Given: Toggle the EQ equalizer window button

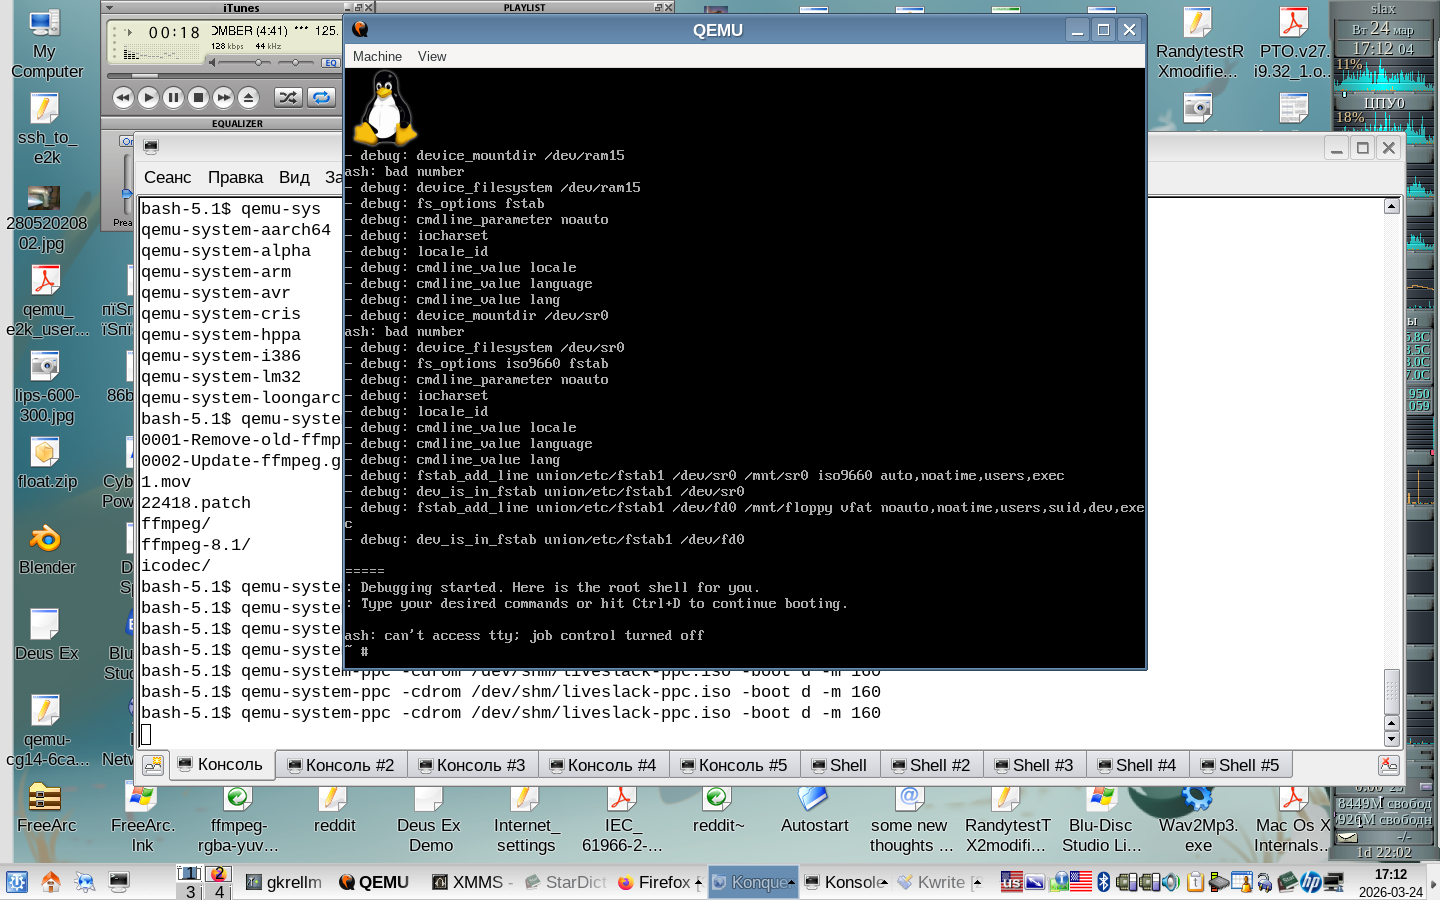Looking at the screenshot, I should pos(330,62).
